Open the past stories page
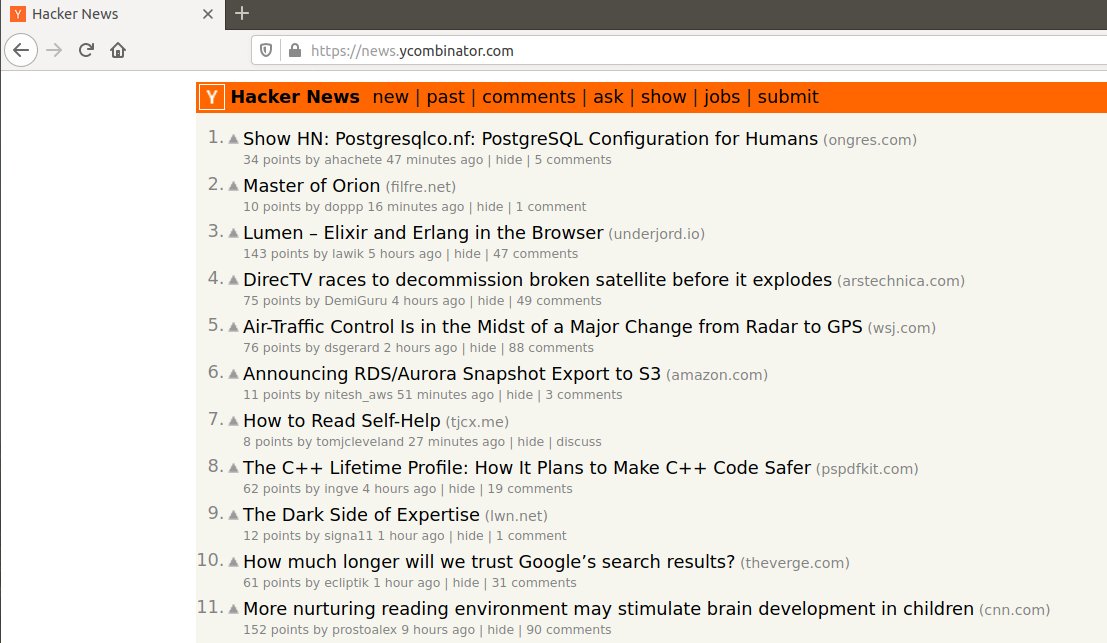 (445, 97)
